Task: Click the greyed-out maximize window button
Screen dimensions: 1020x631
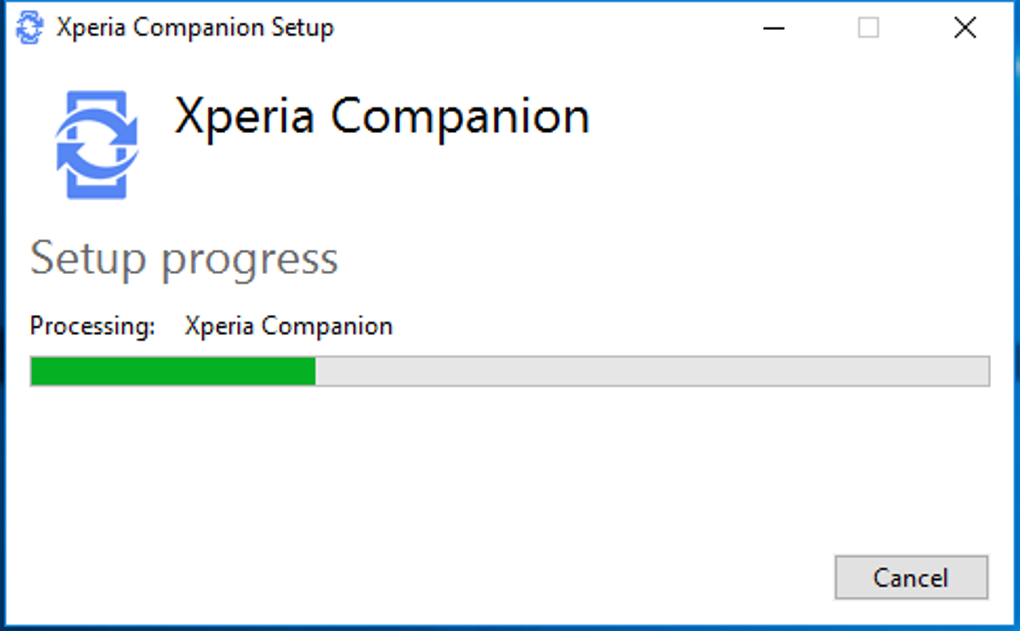Action: pos(868,28)
